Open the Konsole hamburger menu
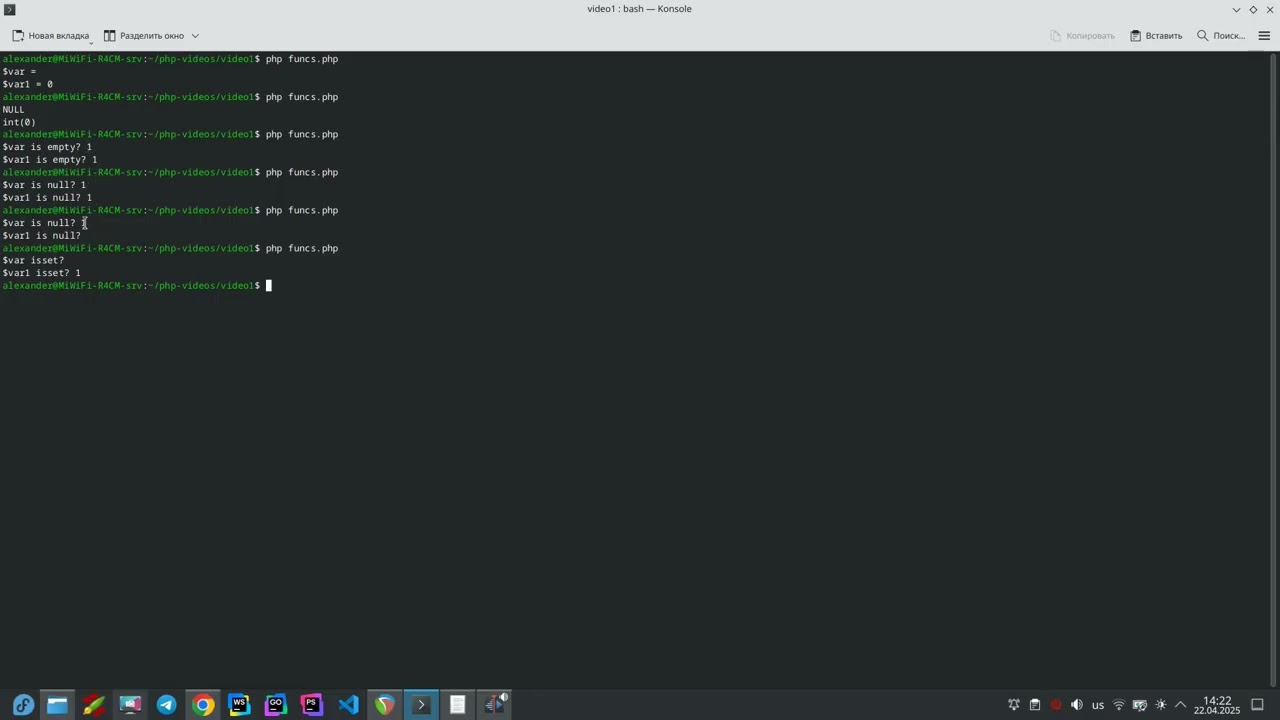Image resolution: width=1280 pixels, height=720 pixels. (x=1264, y=35)
